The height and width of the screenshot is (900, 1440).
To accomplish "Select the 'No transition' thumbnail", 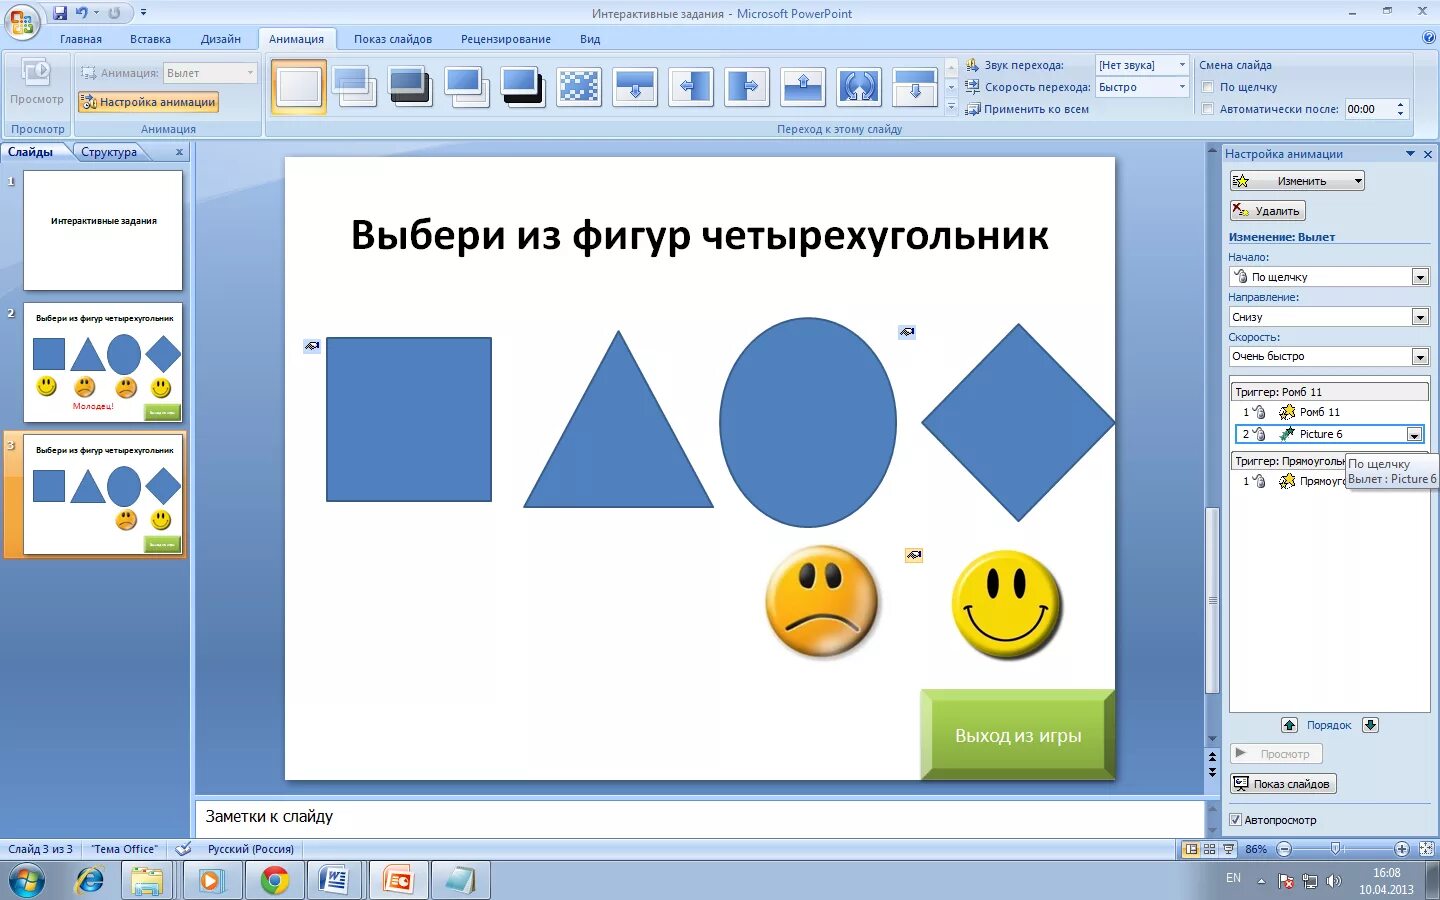I will coord(299,88).
